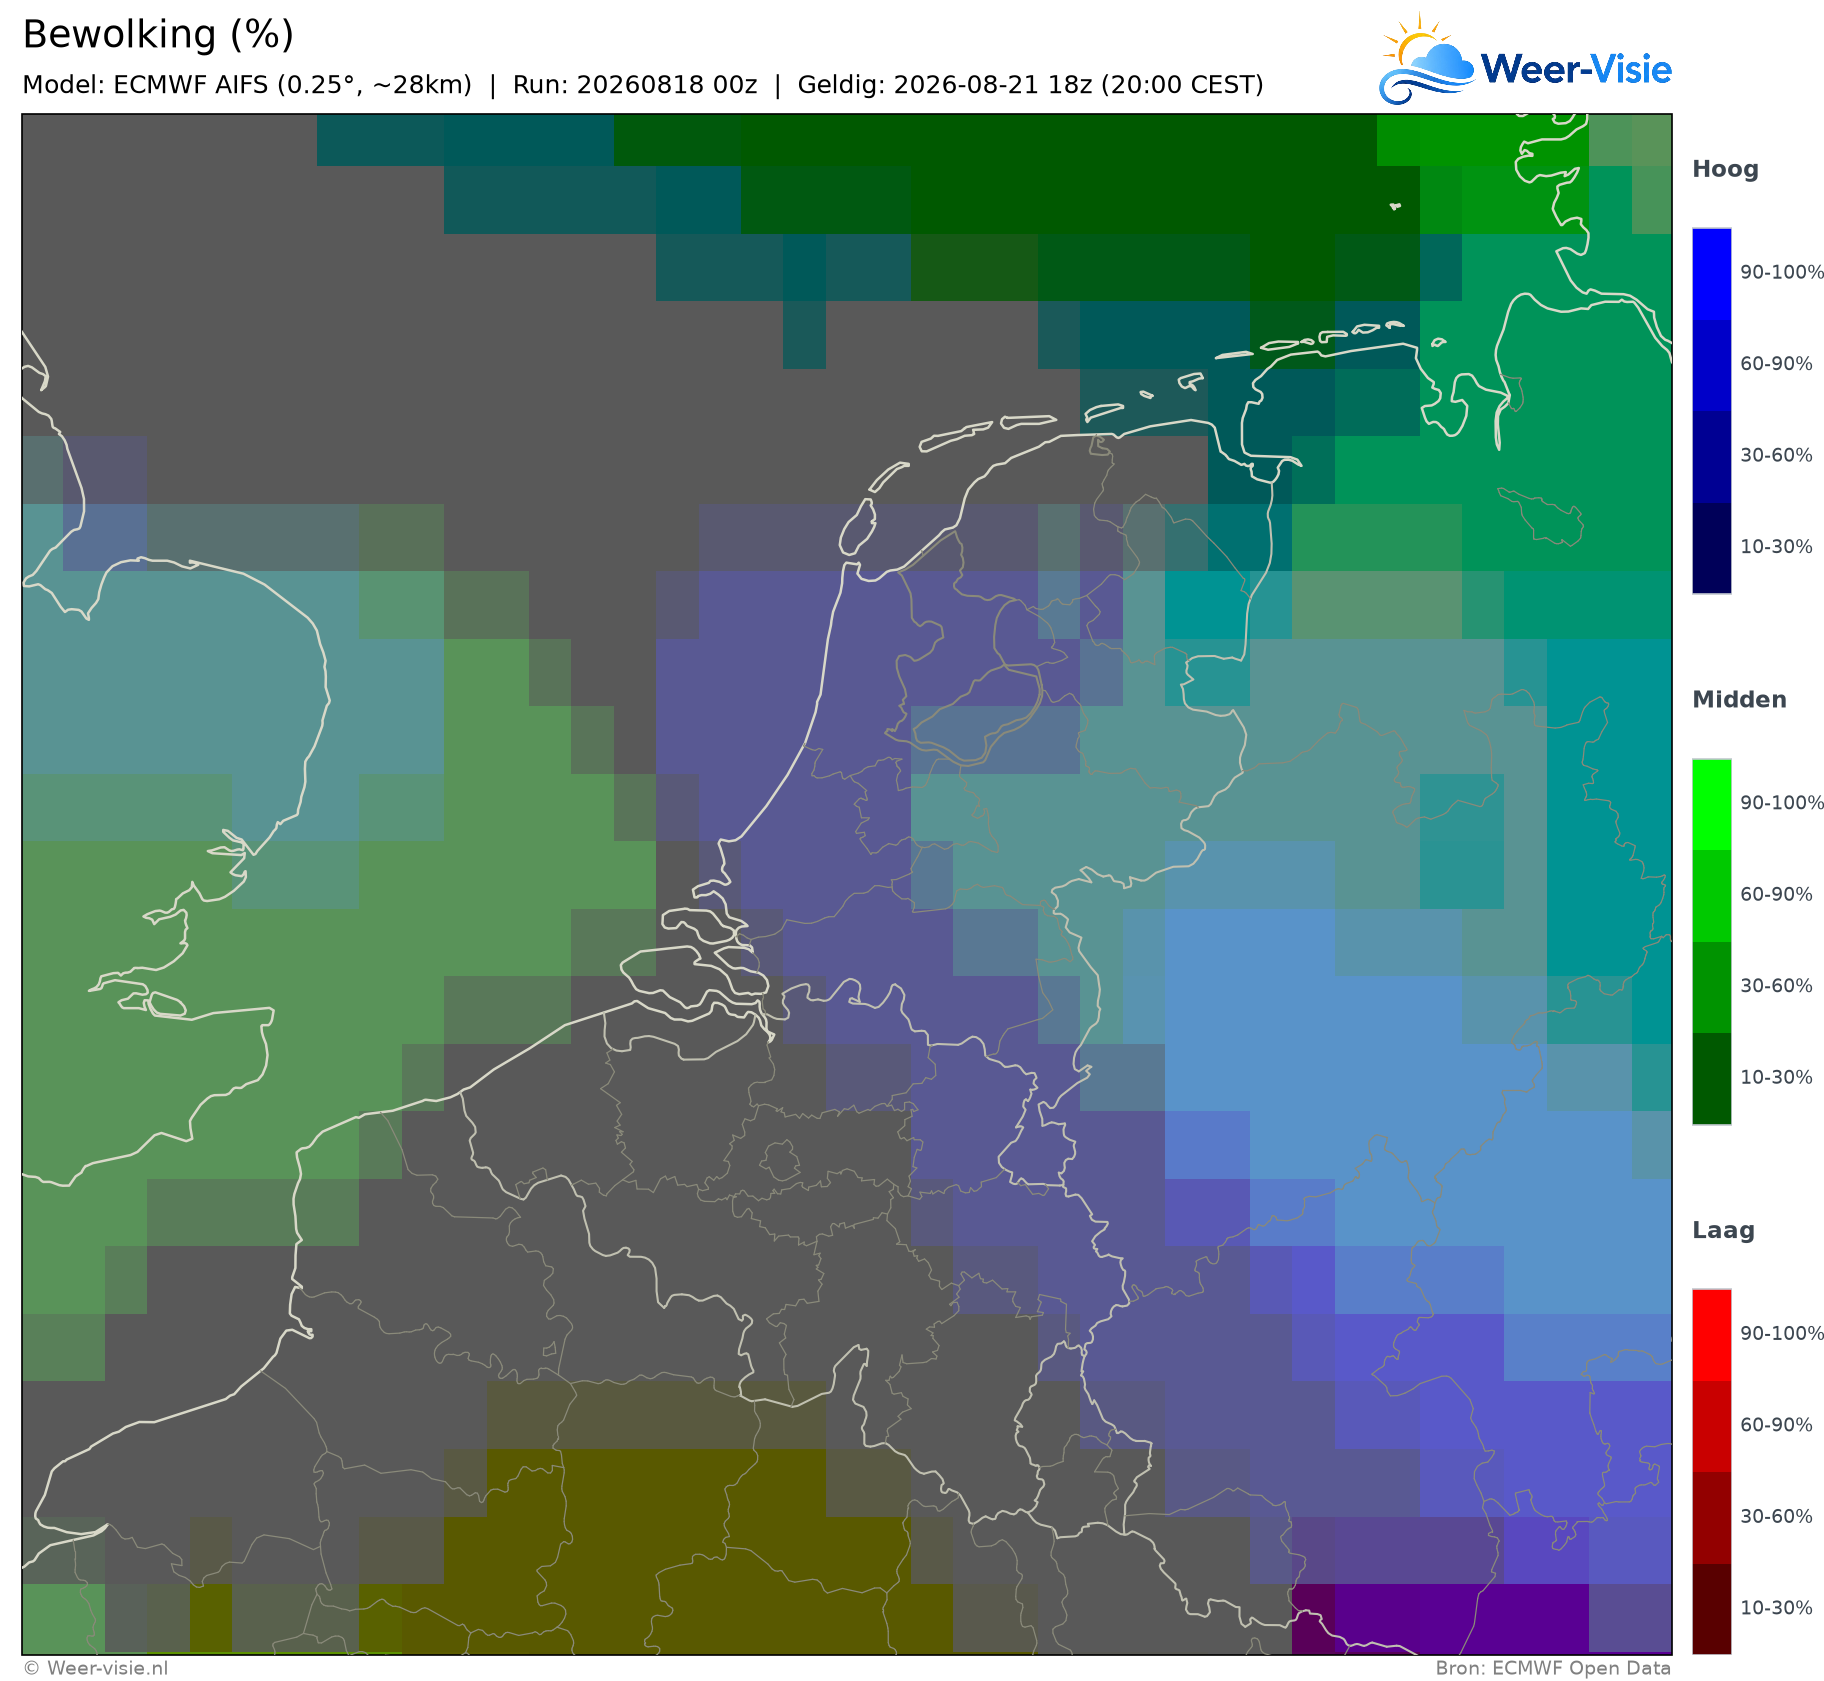Screen dimensions: 1824x1681
Task: Open the Weer-visie.nl copyright link
Action: (96, 1668)
